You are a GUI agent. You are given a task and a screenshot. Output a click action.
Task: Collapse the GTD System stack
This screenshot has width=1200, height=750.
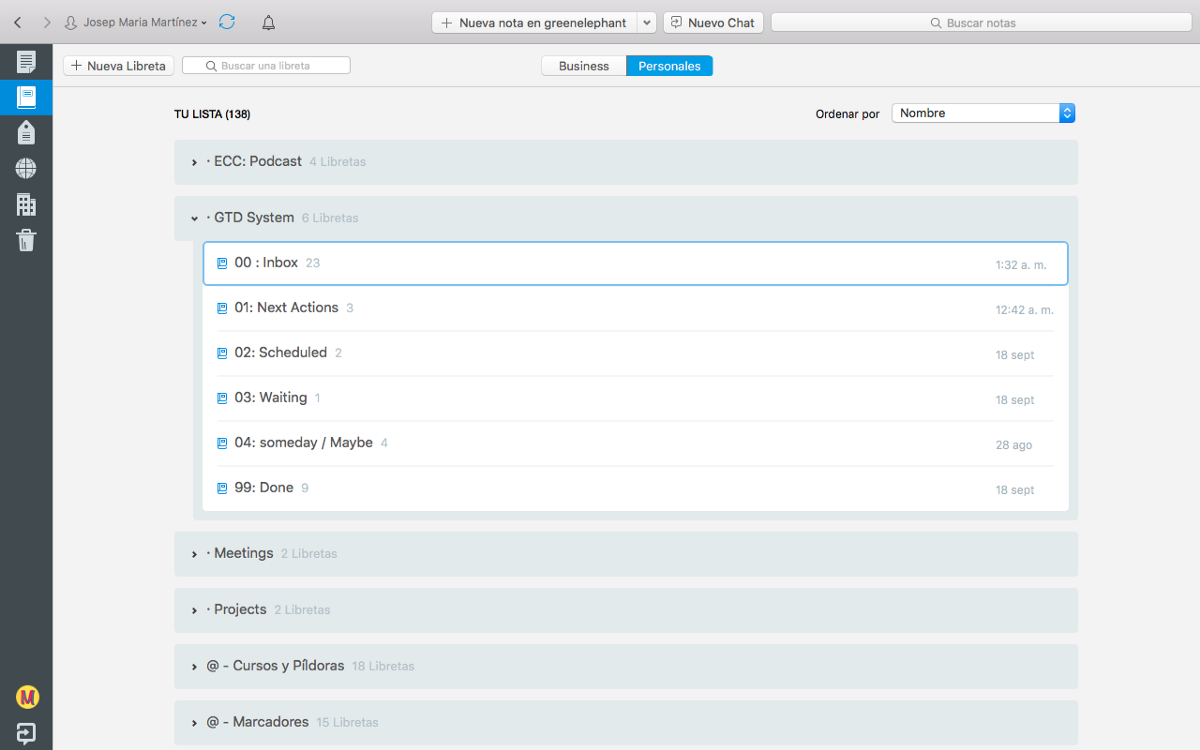click(194, 218)
